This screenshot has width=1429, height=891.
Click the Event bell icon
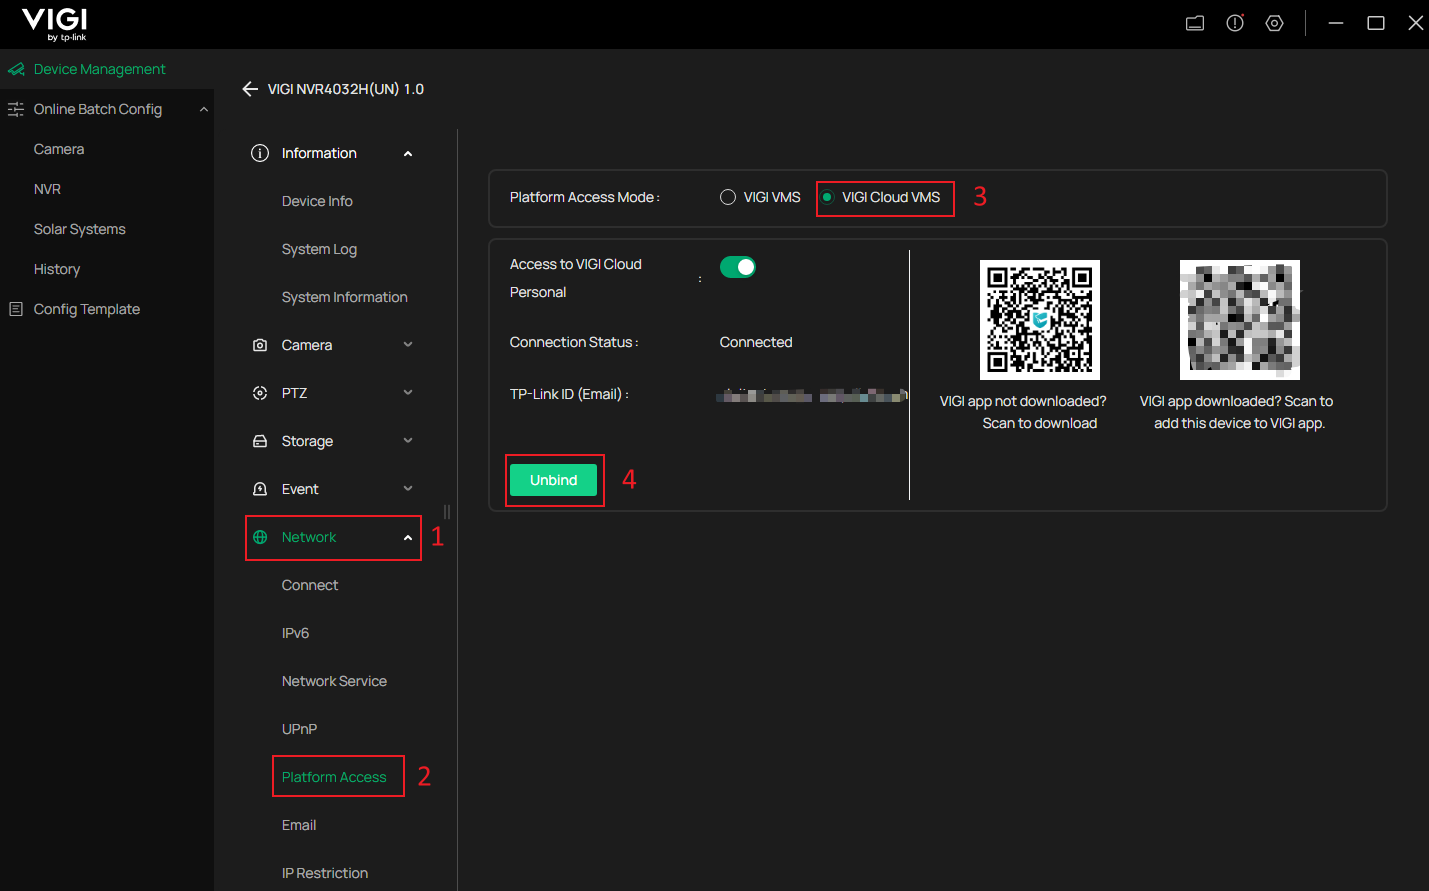(260, 489)
